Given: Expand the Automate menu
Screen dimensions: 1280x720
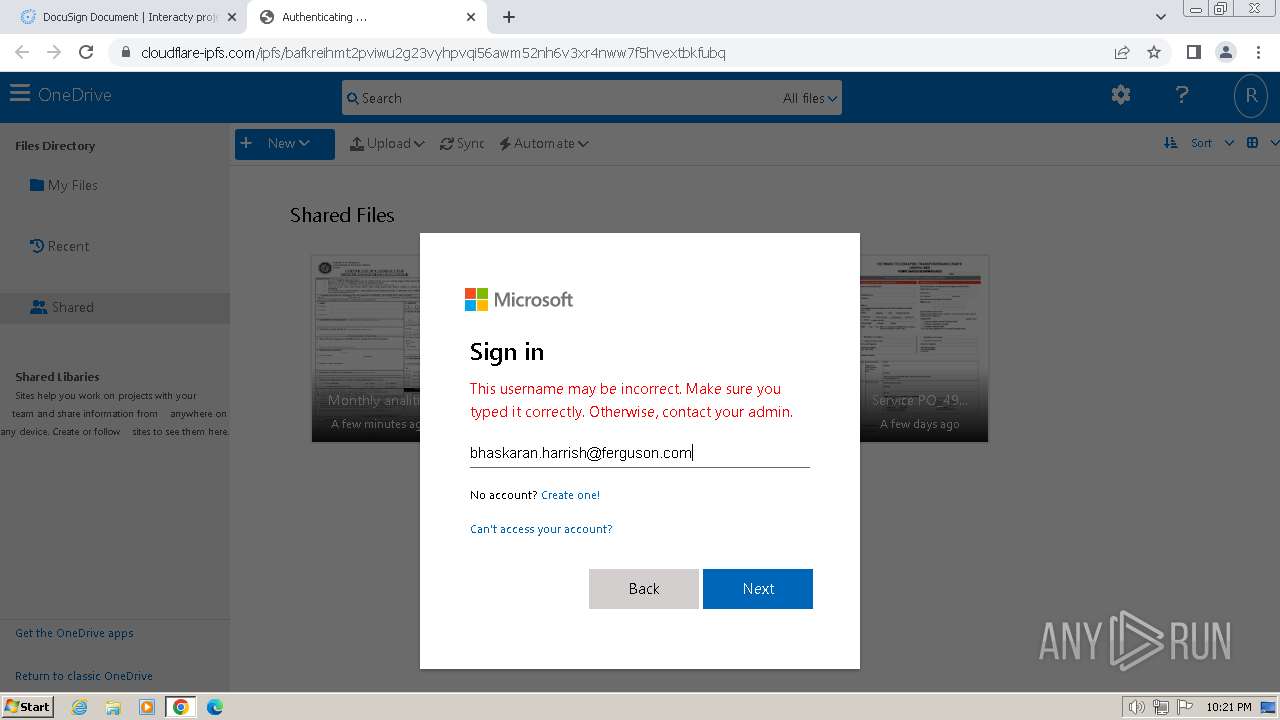Looking at the screenshot, I should click(x=544, y=144).
